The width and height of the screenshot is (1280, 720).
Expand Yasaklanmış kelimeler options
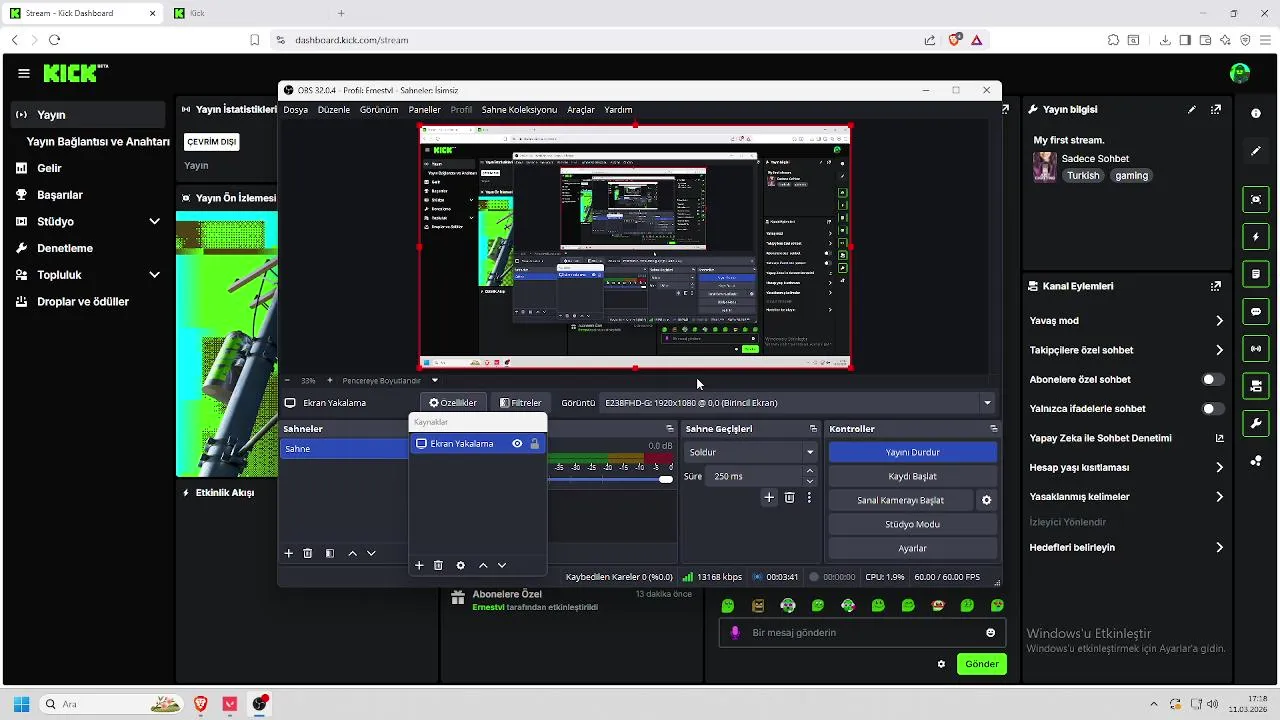point(1219,497)
